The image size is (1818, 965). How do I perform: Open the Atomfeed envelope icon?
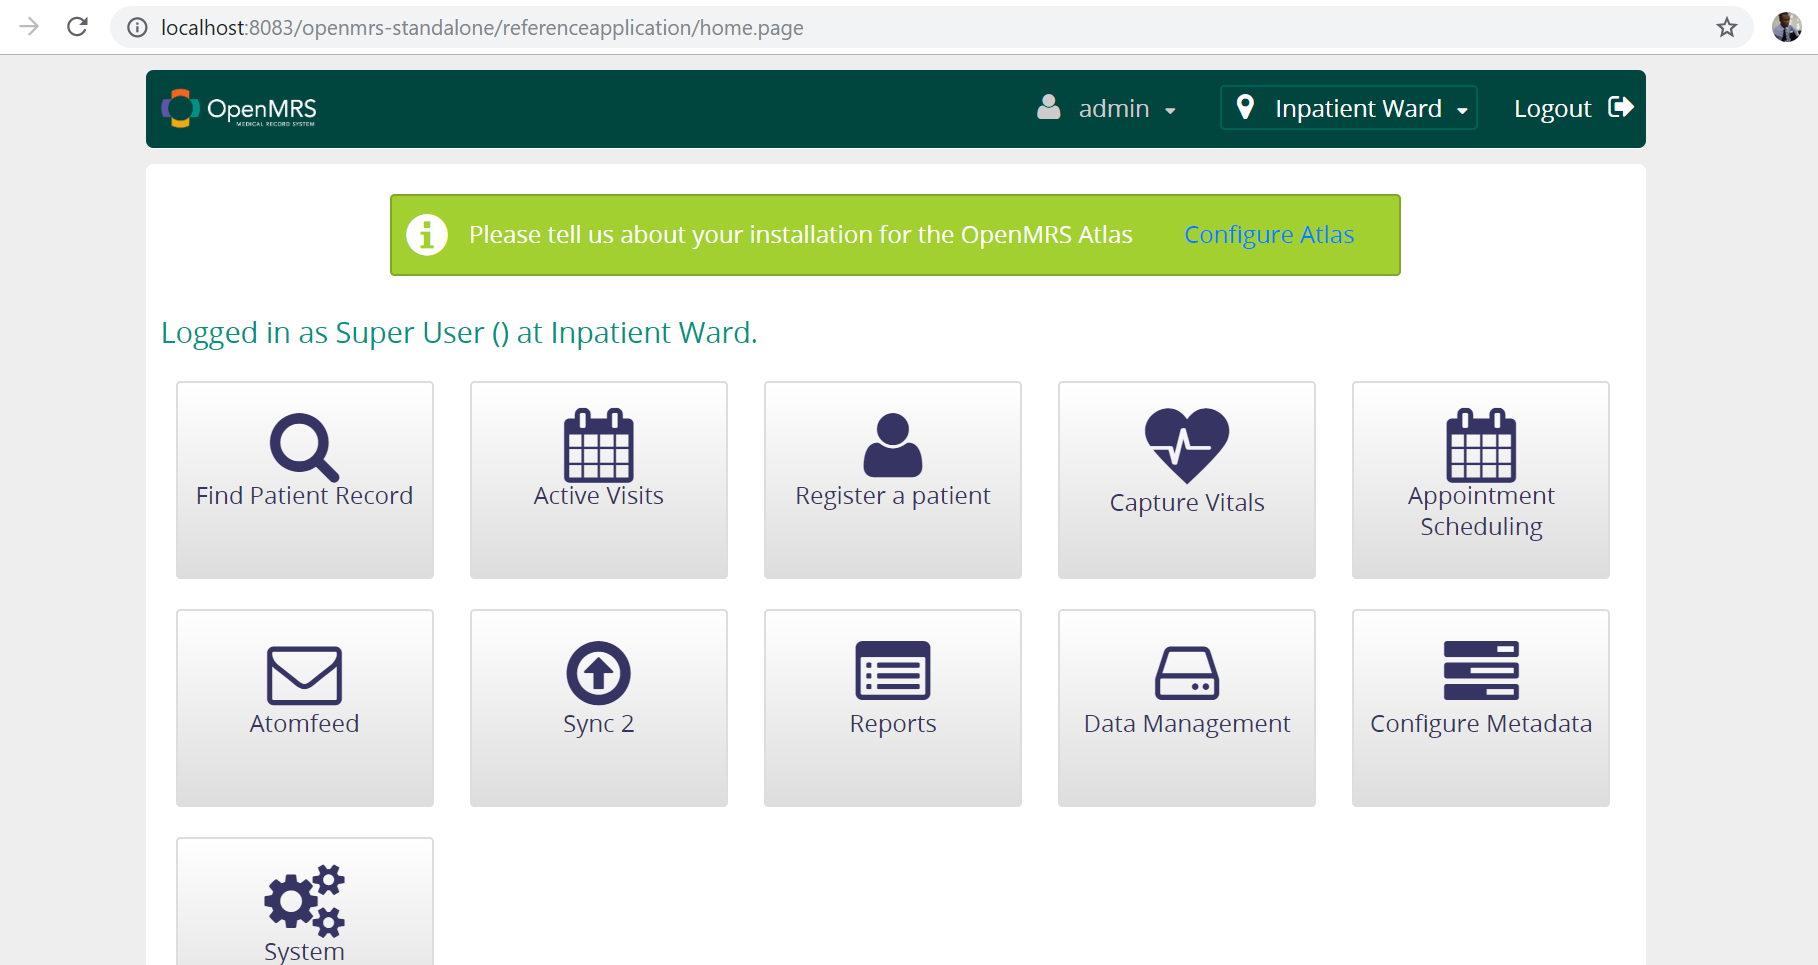tap(304, 675)
